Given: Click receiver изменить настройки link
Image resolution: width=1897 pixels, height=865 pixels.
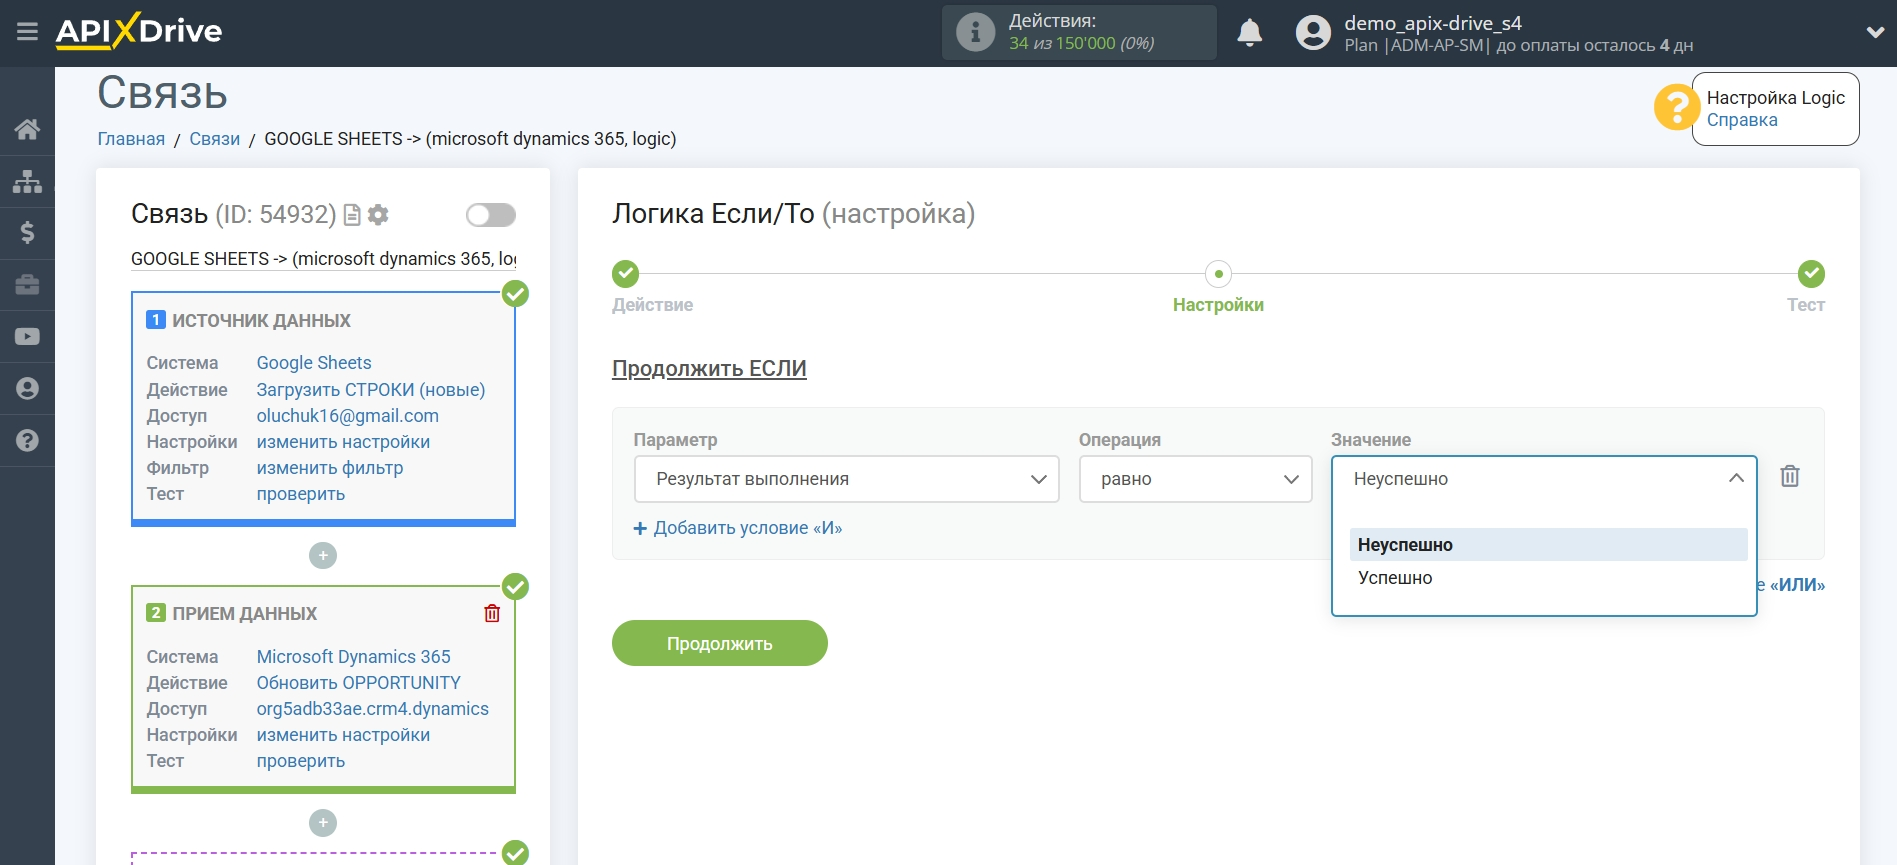Looking at the screenshot, I should 343,735.
